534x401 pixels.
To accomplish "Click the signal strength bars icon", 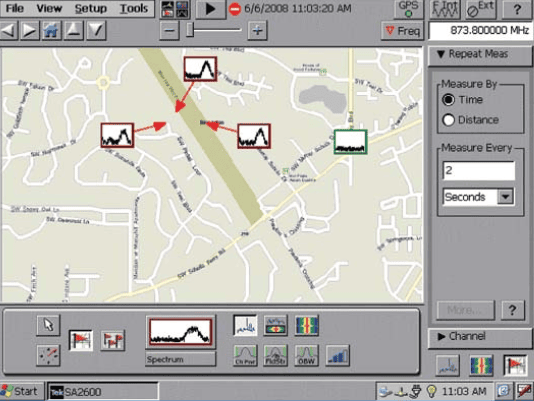I will point(337,355).
